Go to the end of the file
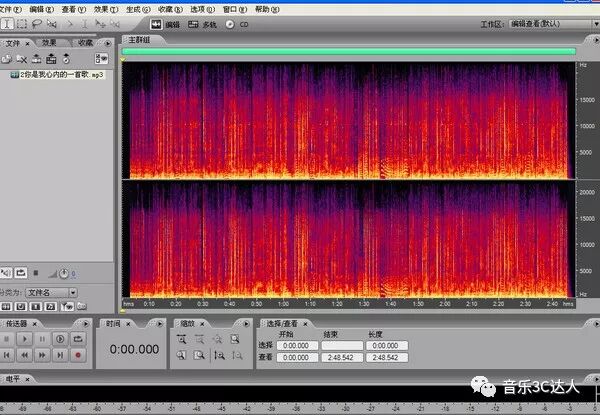Viewport: 600px width, 415px height. 60,355
